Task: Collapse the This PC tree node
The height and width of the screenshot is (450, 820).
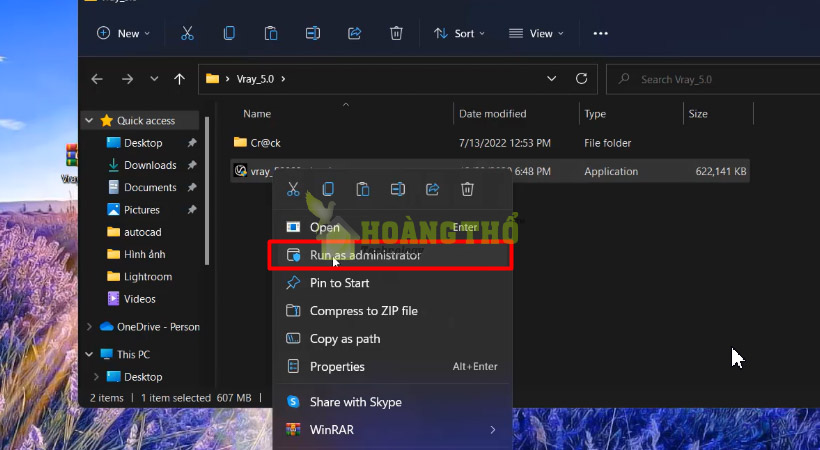Action: coord(89,354)
